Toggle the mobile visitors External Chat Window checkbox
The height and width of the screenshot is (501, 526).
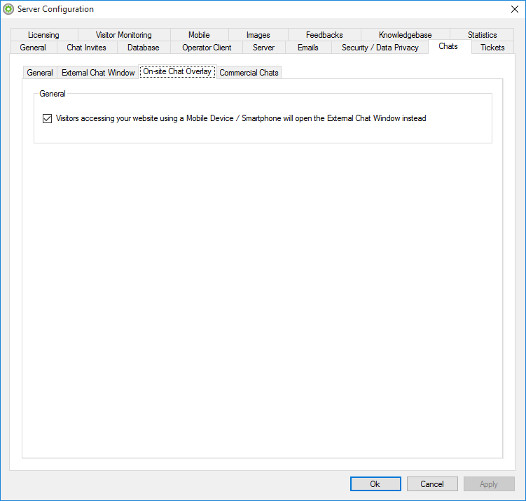point(47,118)
